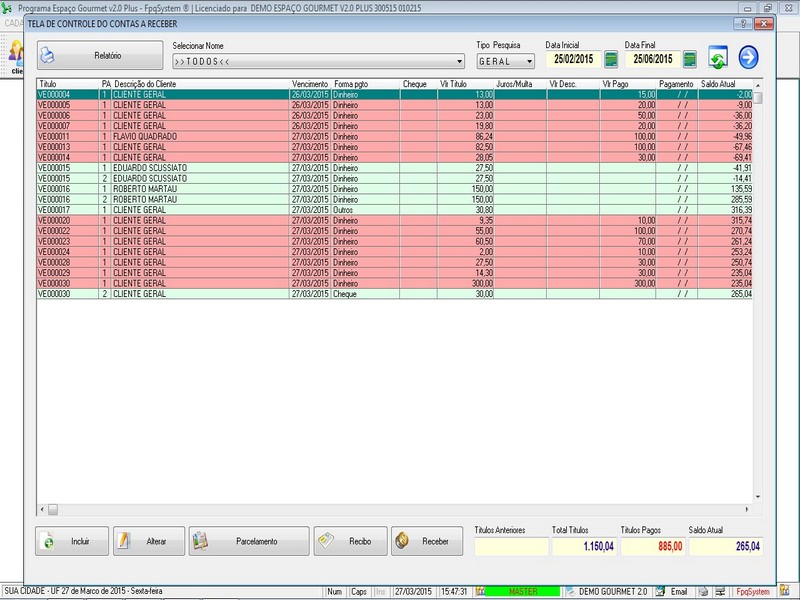Viewport: 800px width, 600px height.
Task: Click FLAVIO QUADRADO client cell
Action: 201,137
